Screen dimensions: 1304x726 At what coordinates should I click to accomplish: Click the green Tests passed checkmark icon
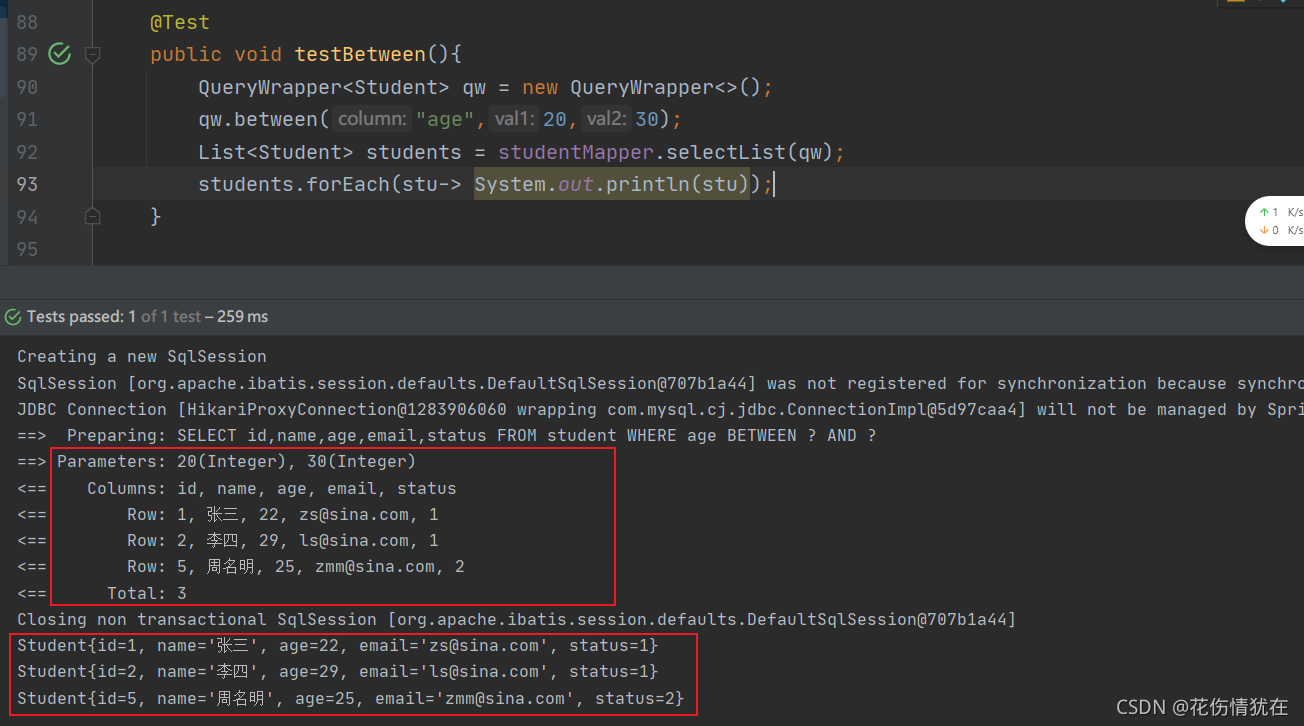[13, 317]
